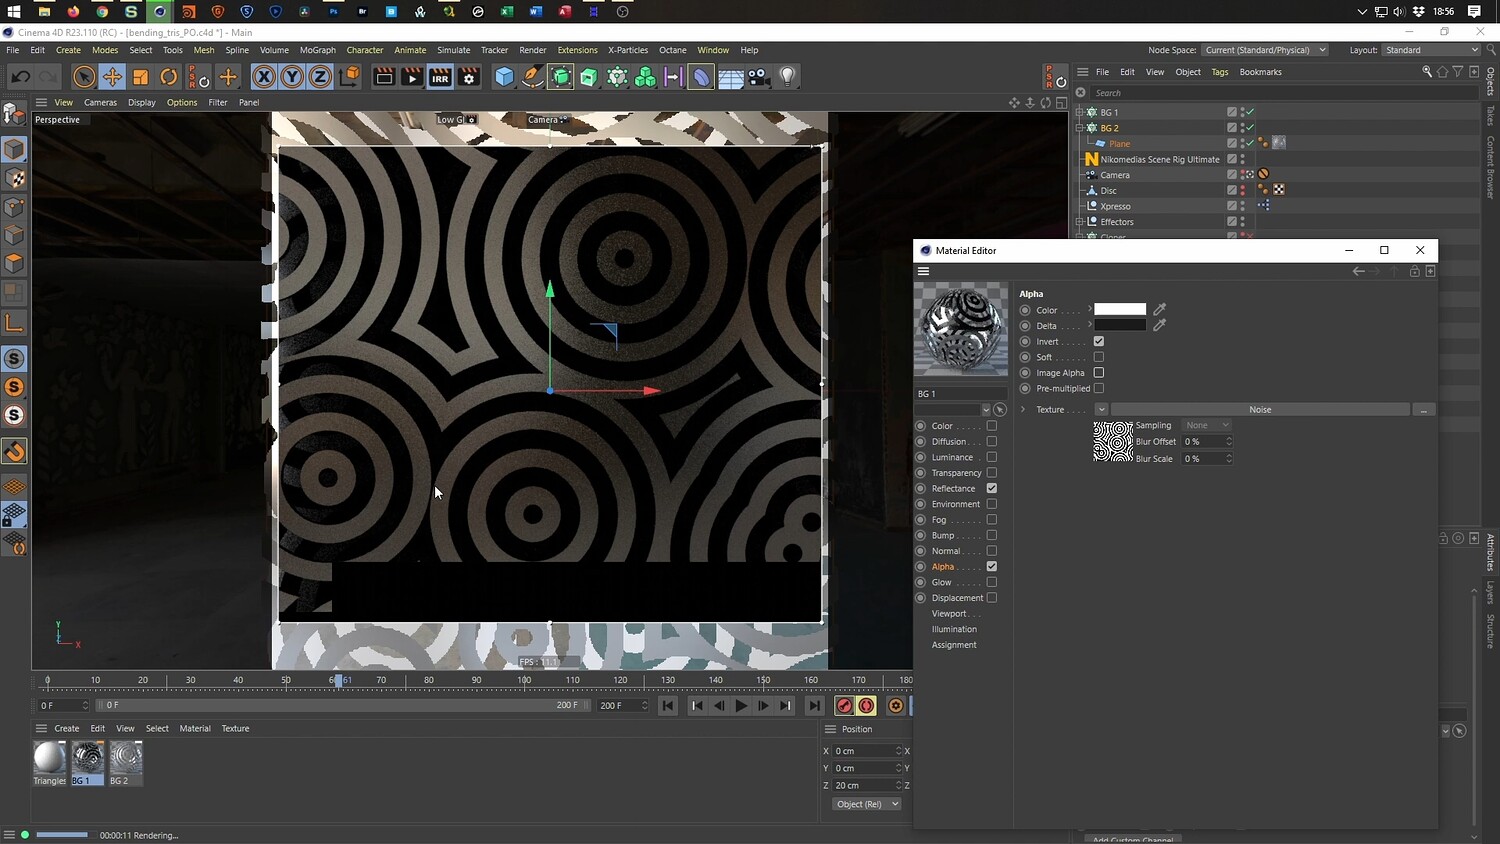Click the Noise texture button
1500x844 pixels.
(1260, 410)
